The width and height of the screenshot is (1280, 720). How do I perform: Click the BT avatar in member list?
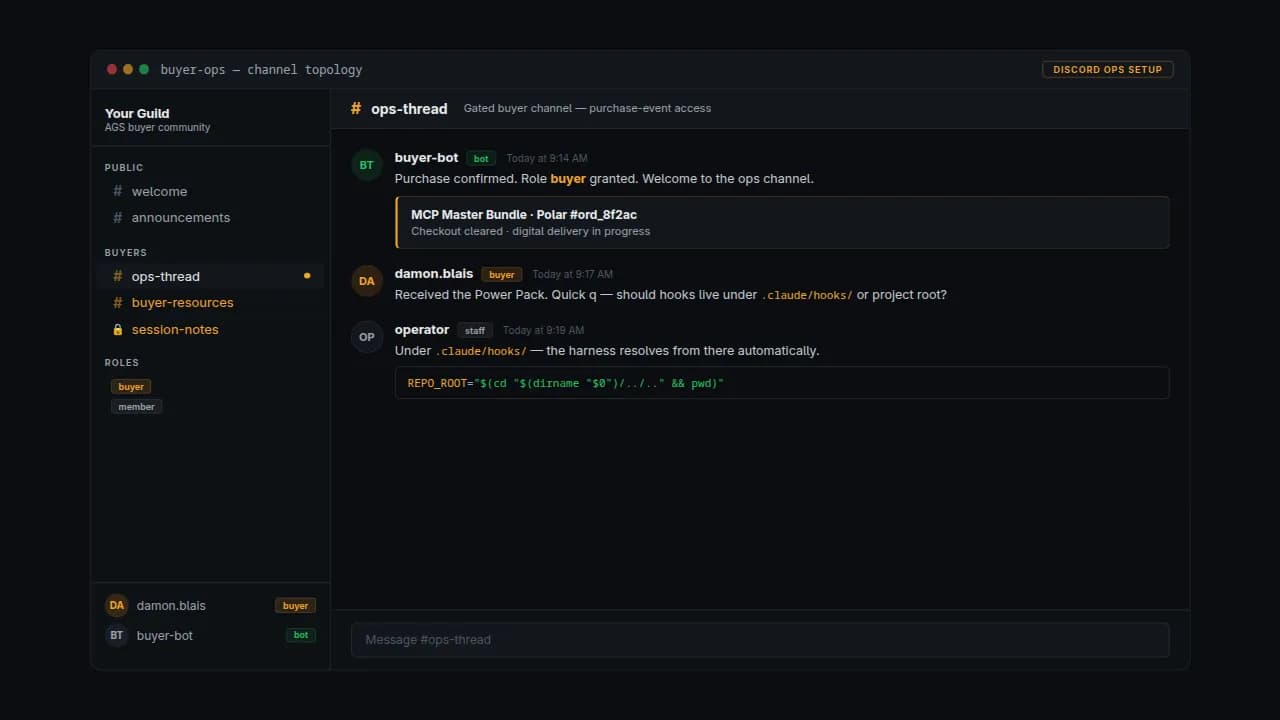click(x=117, y=635)
